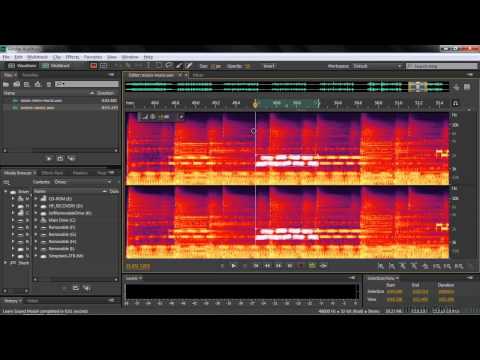Toggle the Spectral Frequency Display red icon
480x360 pixels.
[x=94, y=66]
